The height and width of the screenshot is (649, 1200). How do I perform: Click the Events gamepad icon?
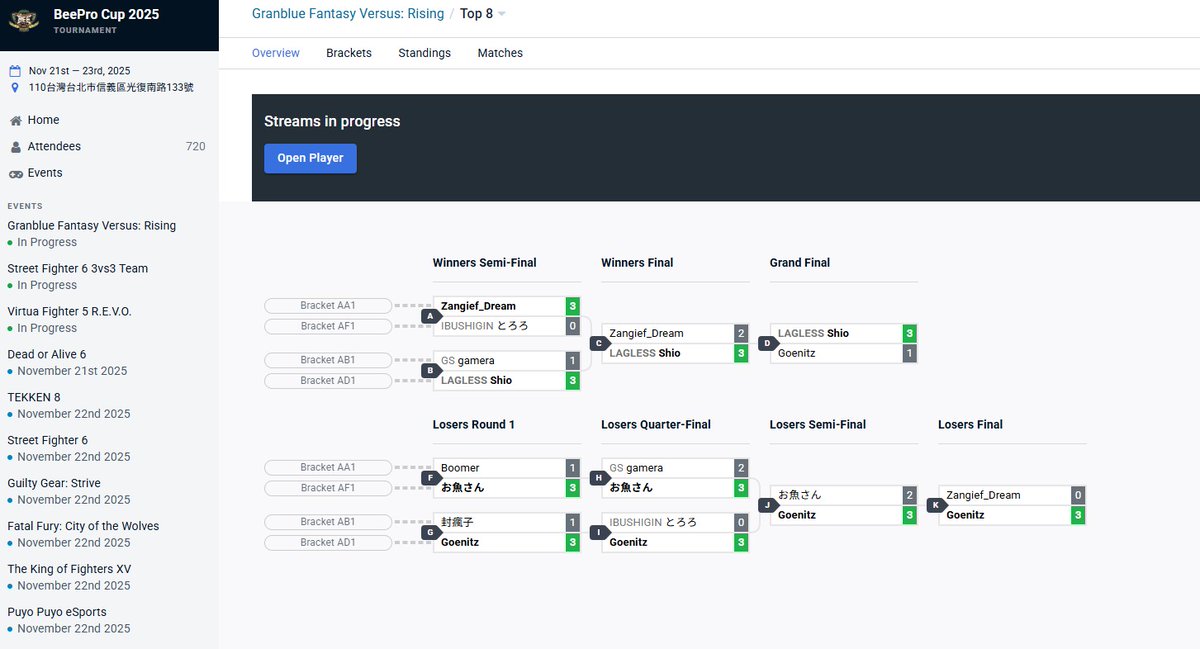pos(15,173)
